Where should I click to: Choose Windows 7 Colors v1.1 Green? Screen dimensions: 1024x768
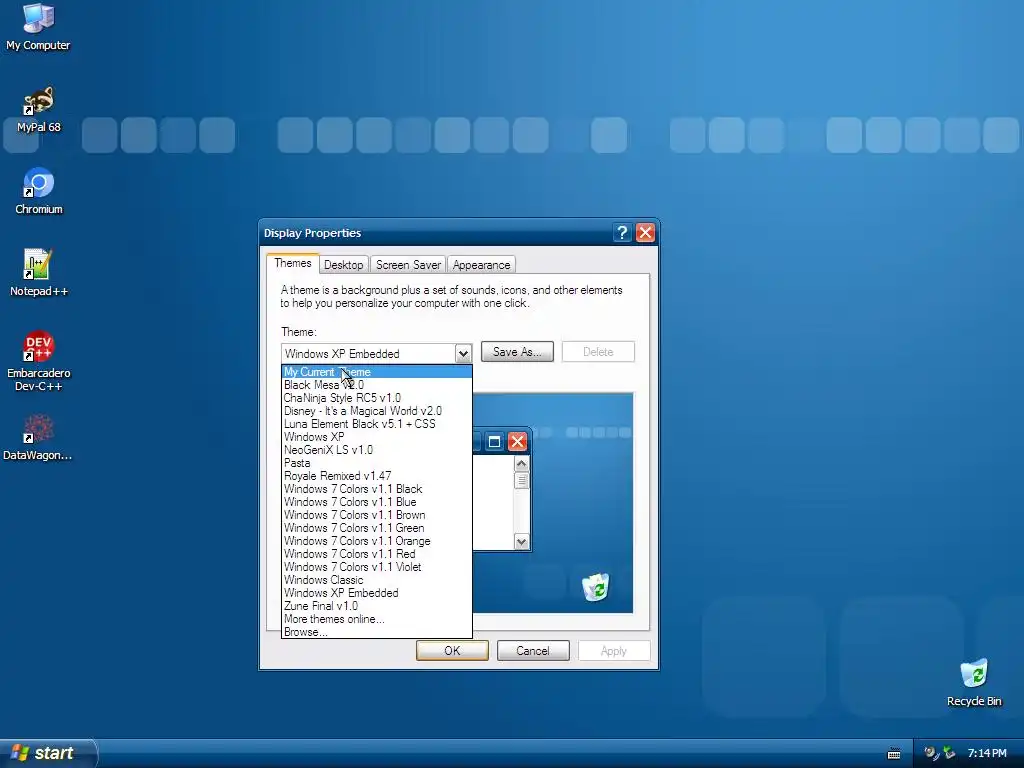pos(377,528)
